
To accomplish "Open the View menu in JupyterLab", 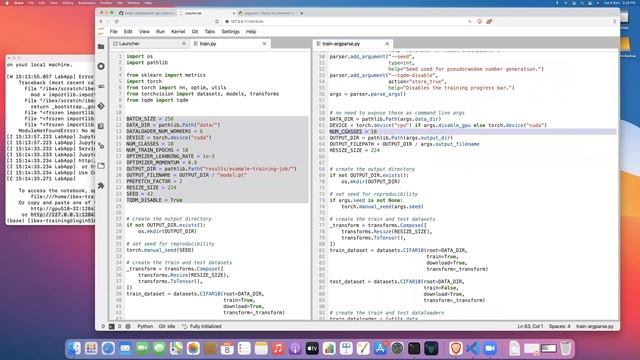I will coord(144,31).
